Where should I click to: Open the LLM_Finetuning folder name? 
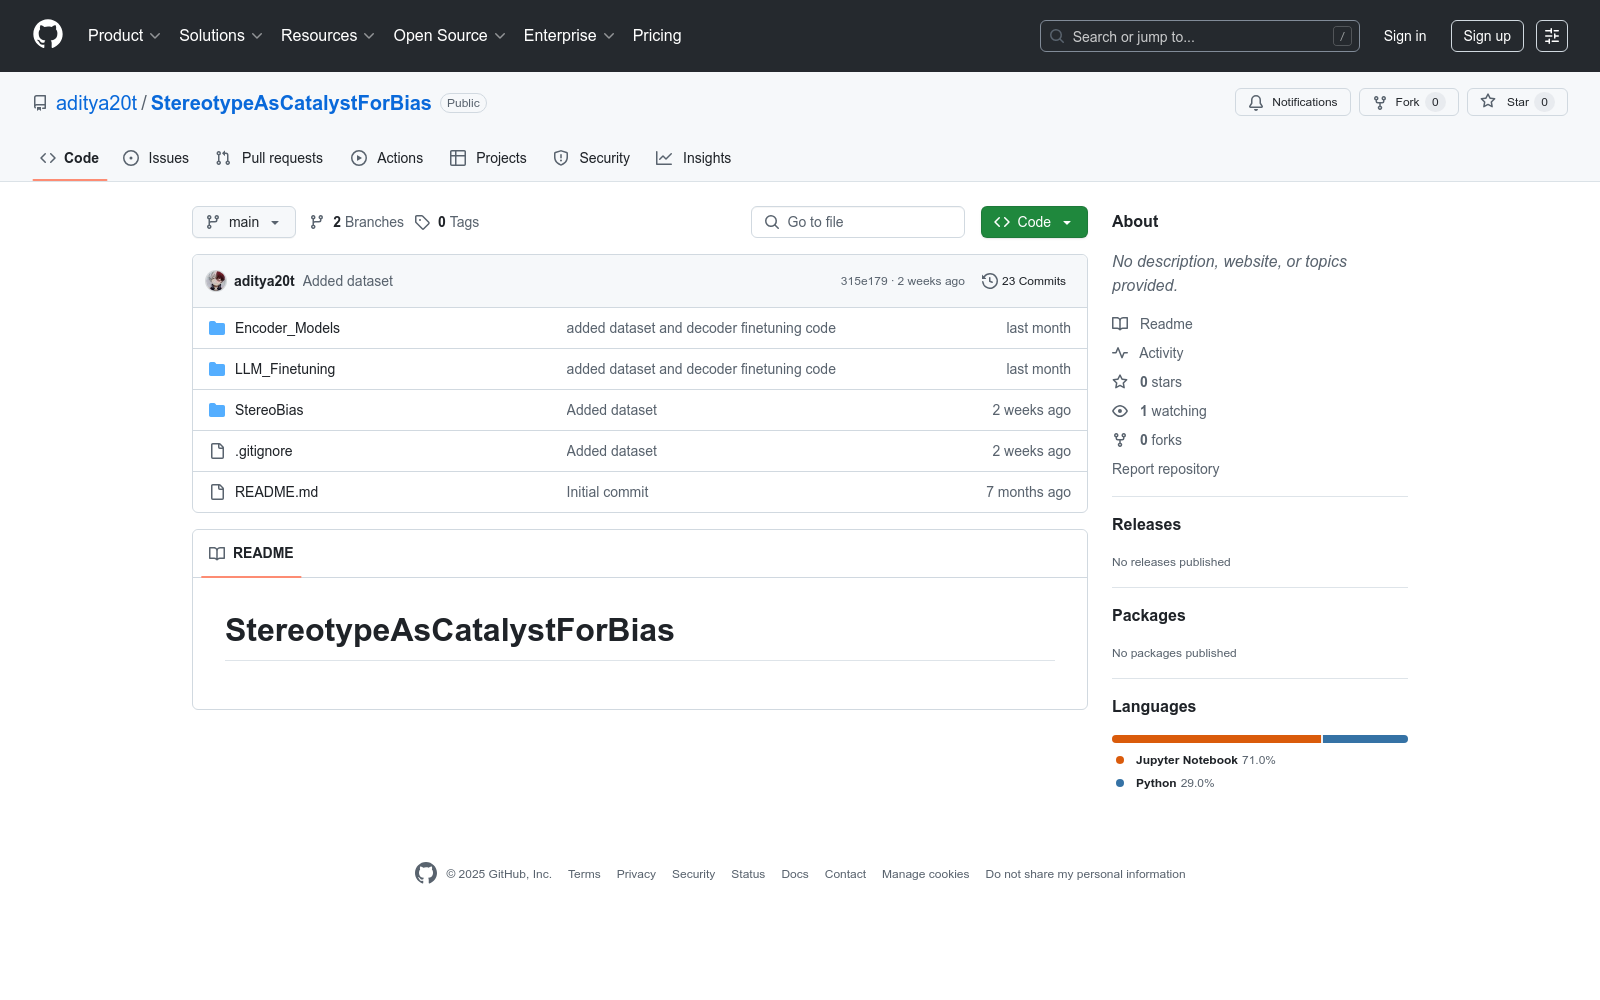coord(285,369)
